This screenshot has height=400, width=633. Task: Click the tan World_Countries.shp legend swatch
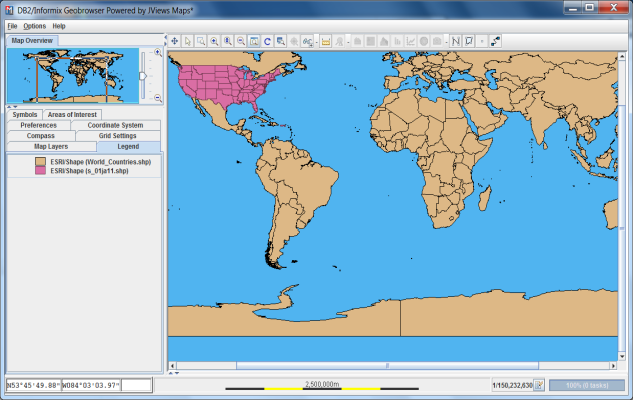(x=41, y=161)
